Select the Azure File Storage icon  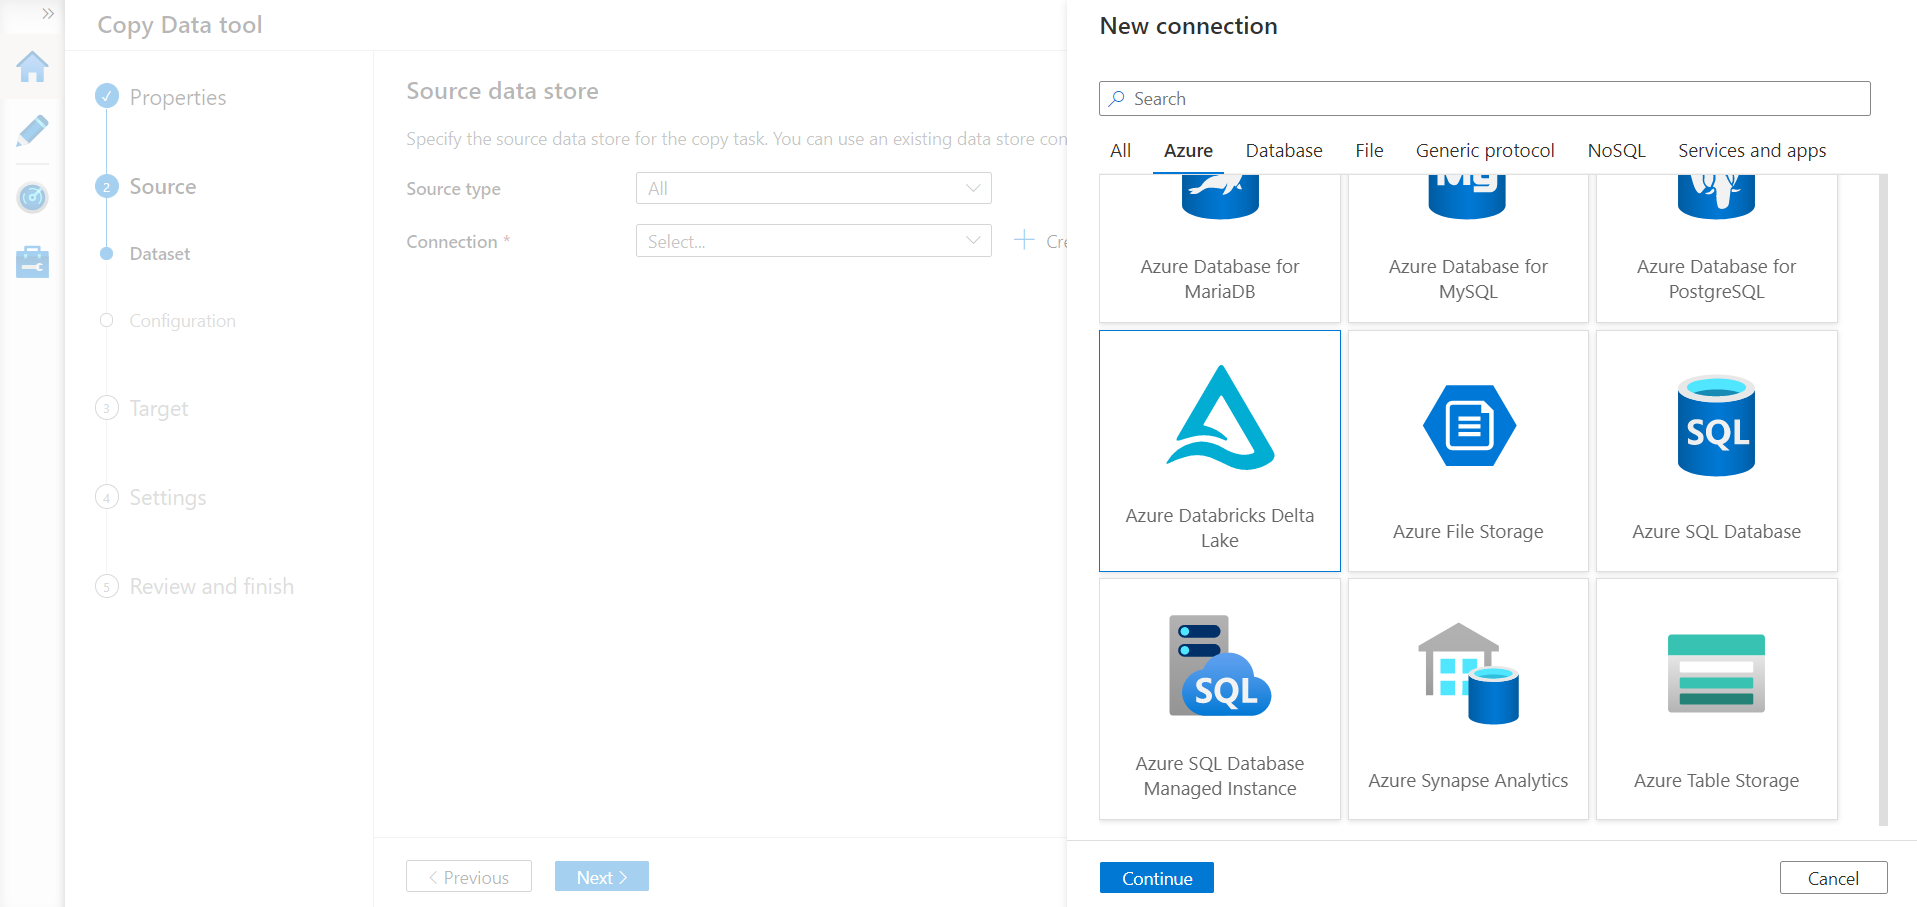[1469, 425]
